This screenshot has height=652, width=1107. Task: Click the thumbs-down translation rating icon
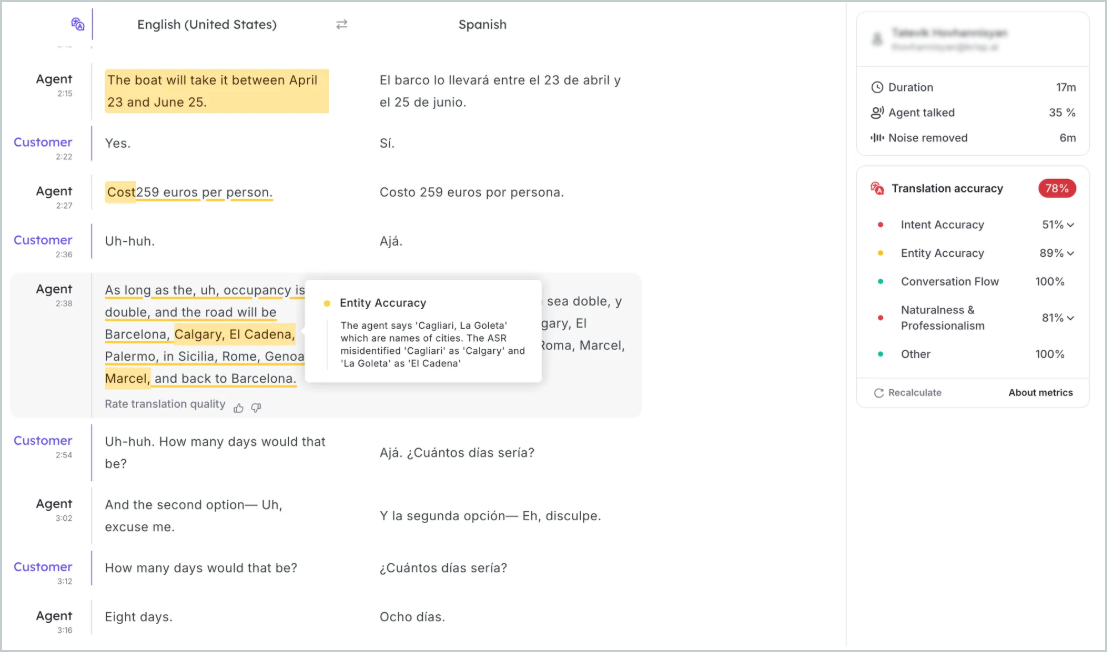point(256,407)
